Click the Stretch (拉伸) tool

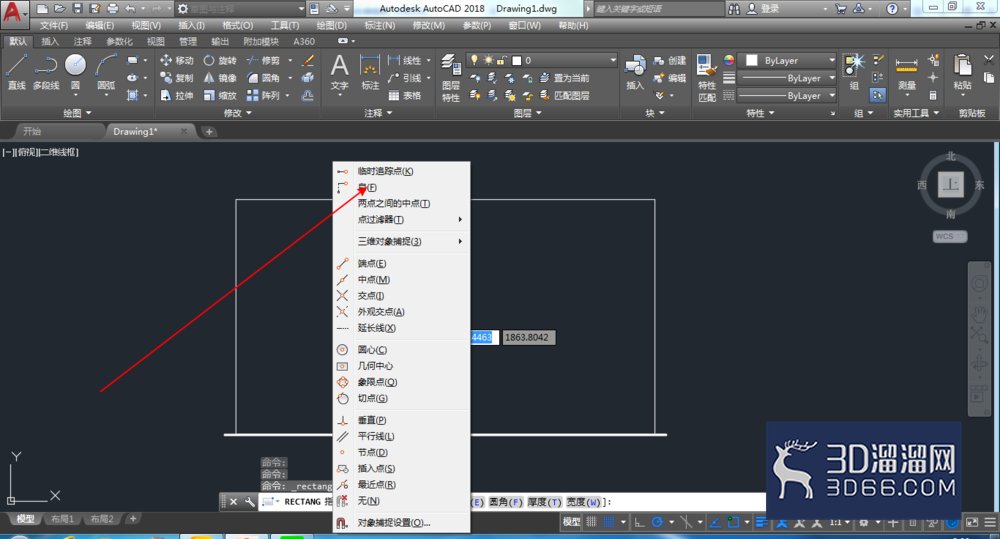pos(177,96)
